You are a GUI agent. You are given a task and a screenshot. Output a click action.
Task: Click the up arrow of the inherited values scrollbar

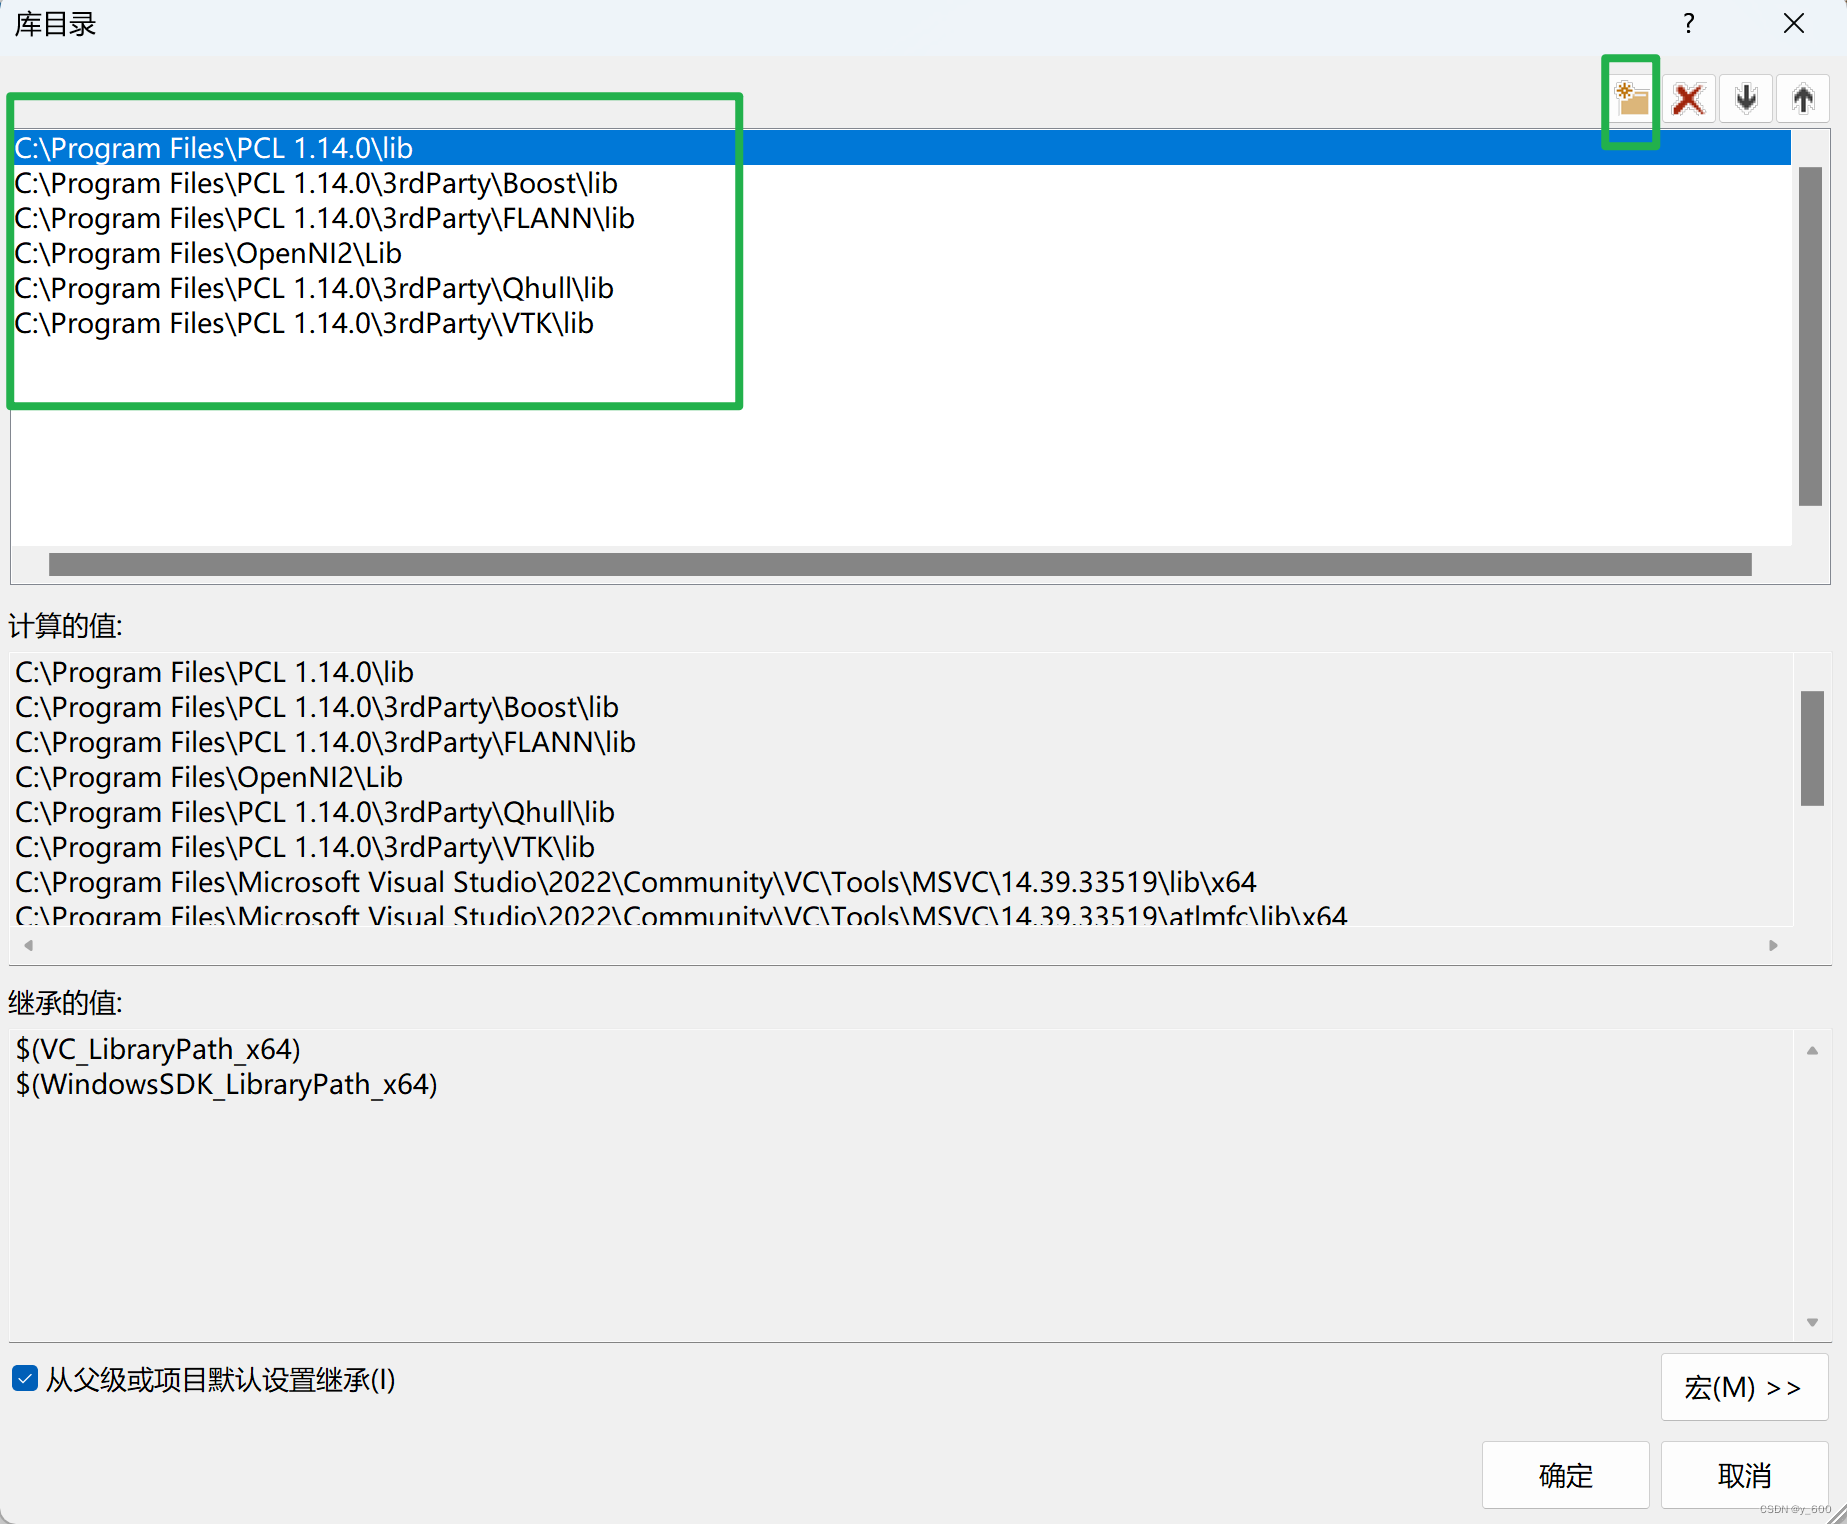click(x=1812, y=1050)
